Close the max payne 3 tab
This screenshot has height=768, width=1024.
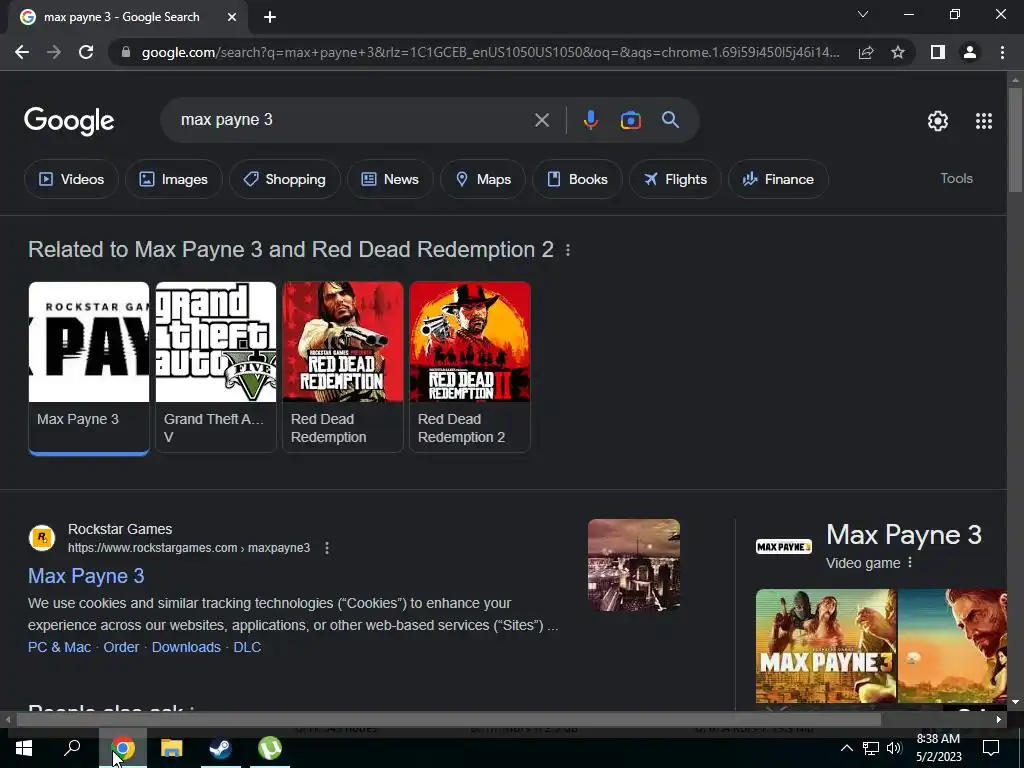pos(232,18)
